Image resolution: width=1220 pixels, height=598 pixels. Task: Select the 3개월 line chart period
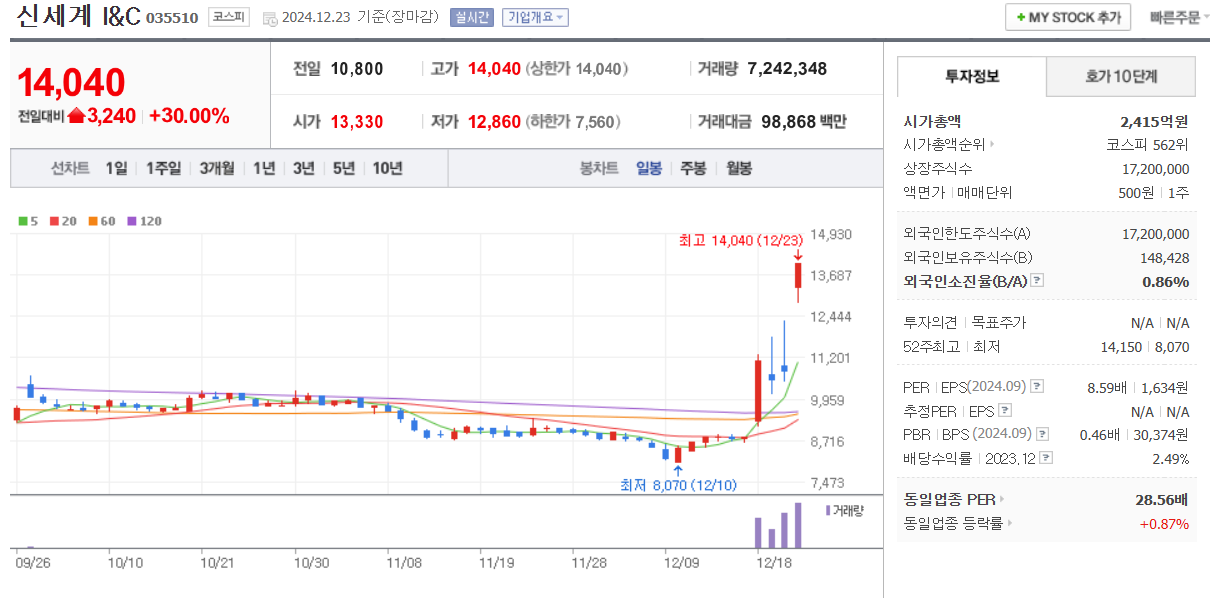217,168
